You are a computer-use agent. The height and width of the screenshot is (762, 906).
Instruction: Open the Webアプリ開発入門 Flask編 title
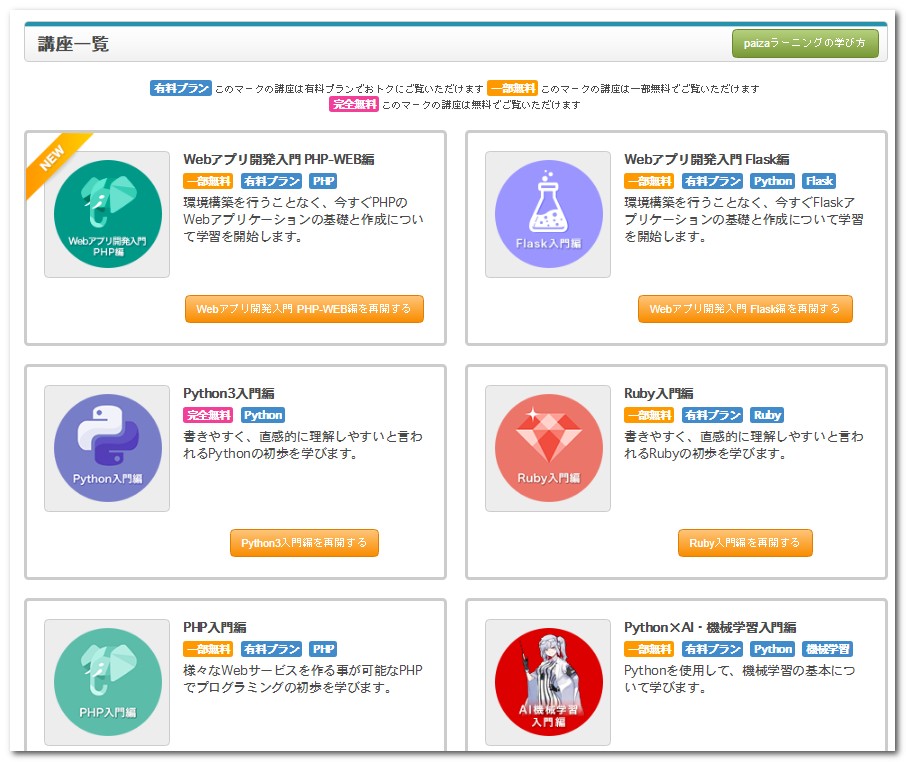[x=707, y=159]
